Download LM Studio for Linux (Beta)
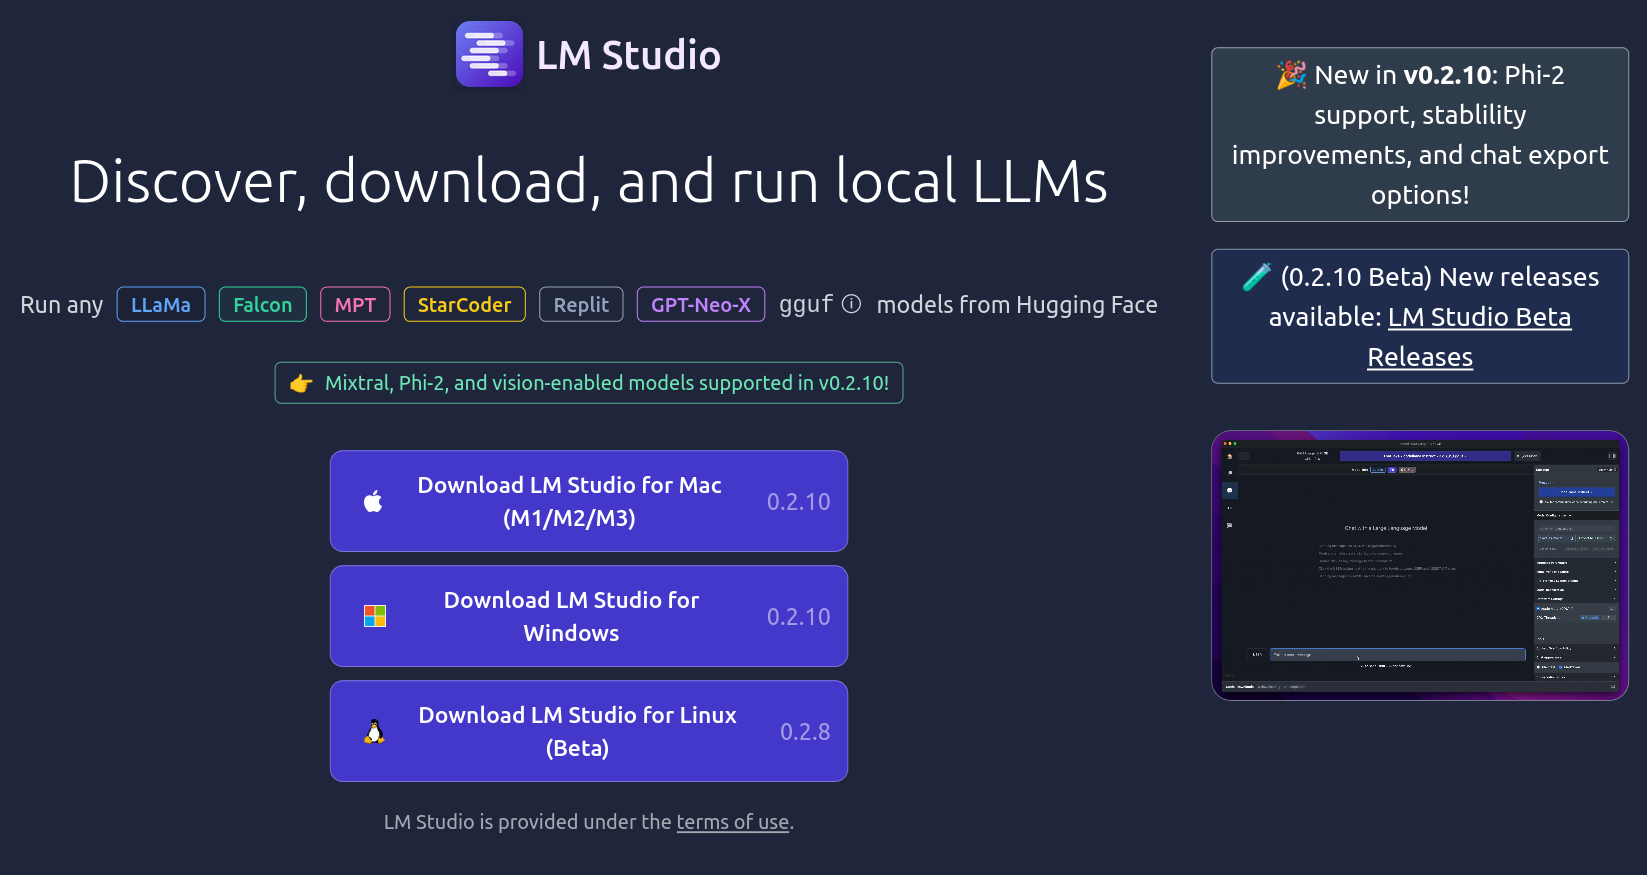1651x876 pixels. [x=589, y=731]
